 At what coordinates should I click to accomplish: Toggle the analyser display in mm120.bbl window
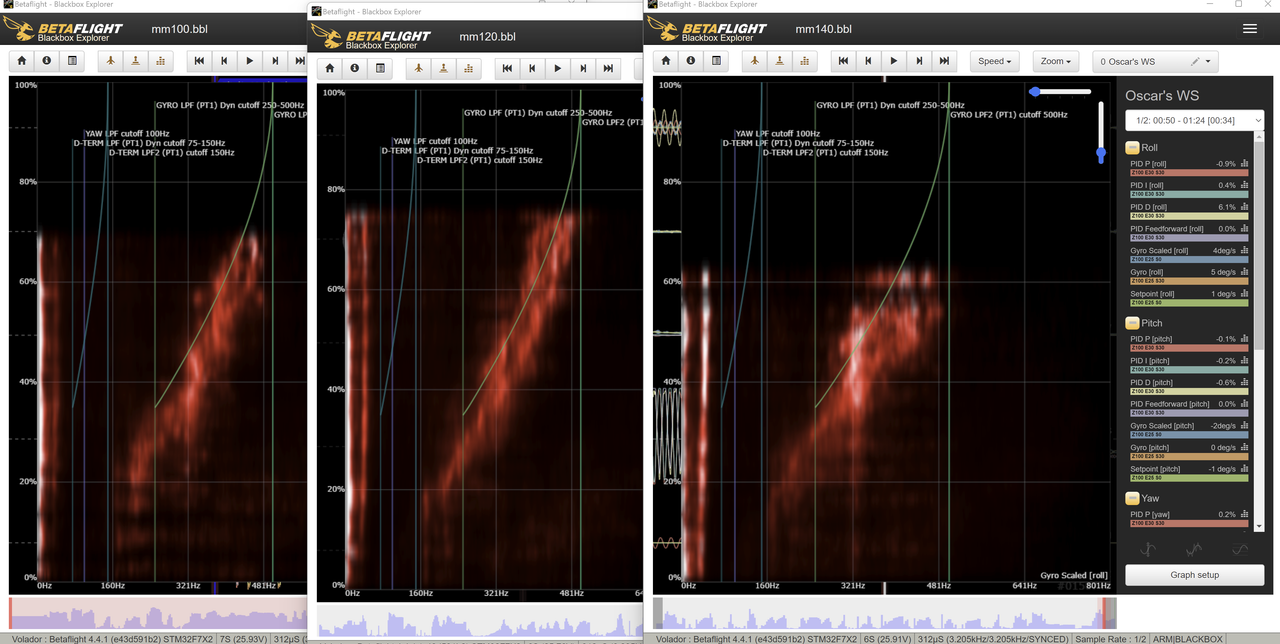(469, 69)
